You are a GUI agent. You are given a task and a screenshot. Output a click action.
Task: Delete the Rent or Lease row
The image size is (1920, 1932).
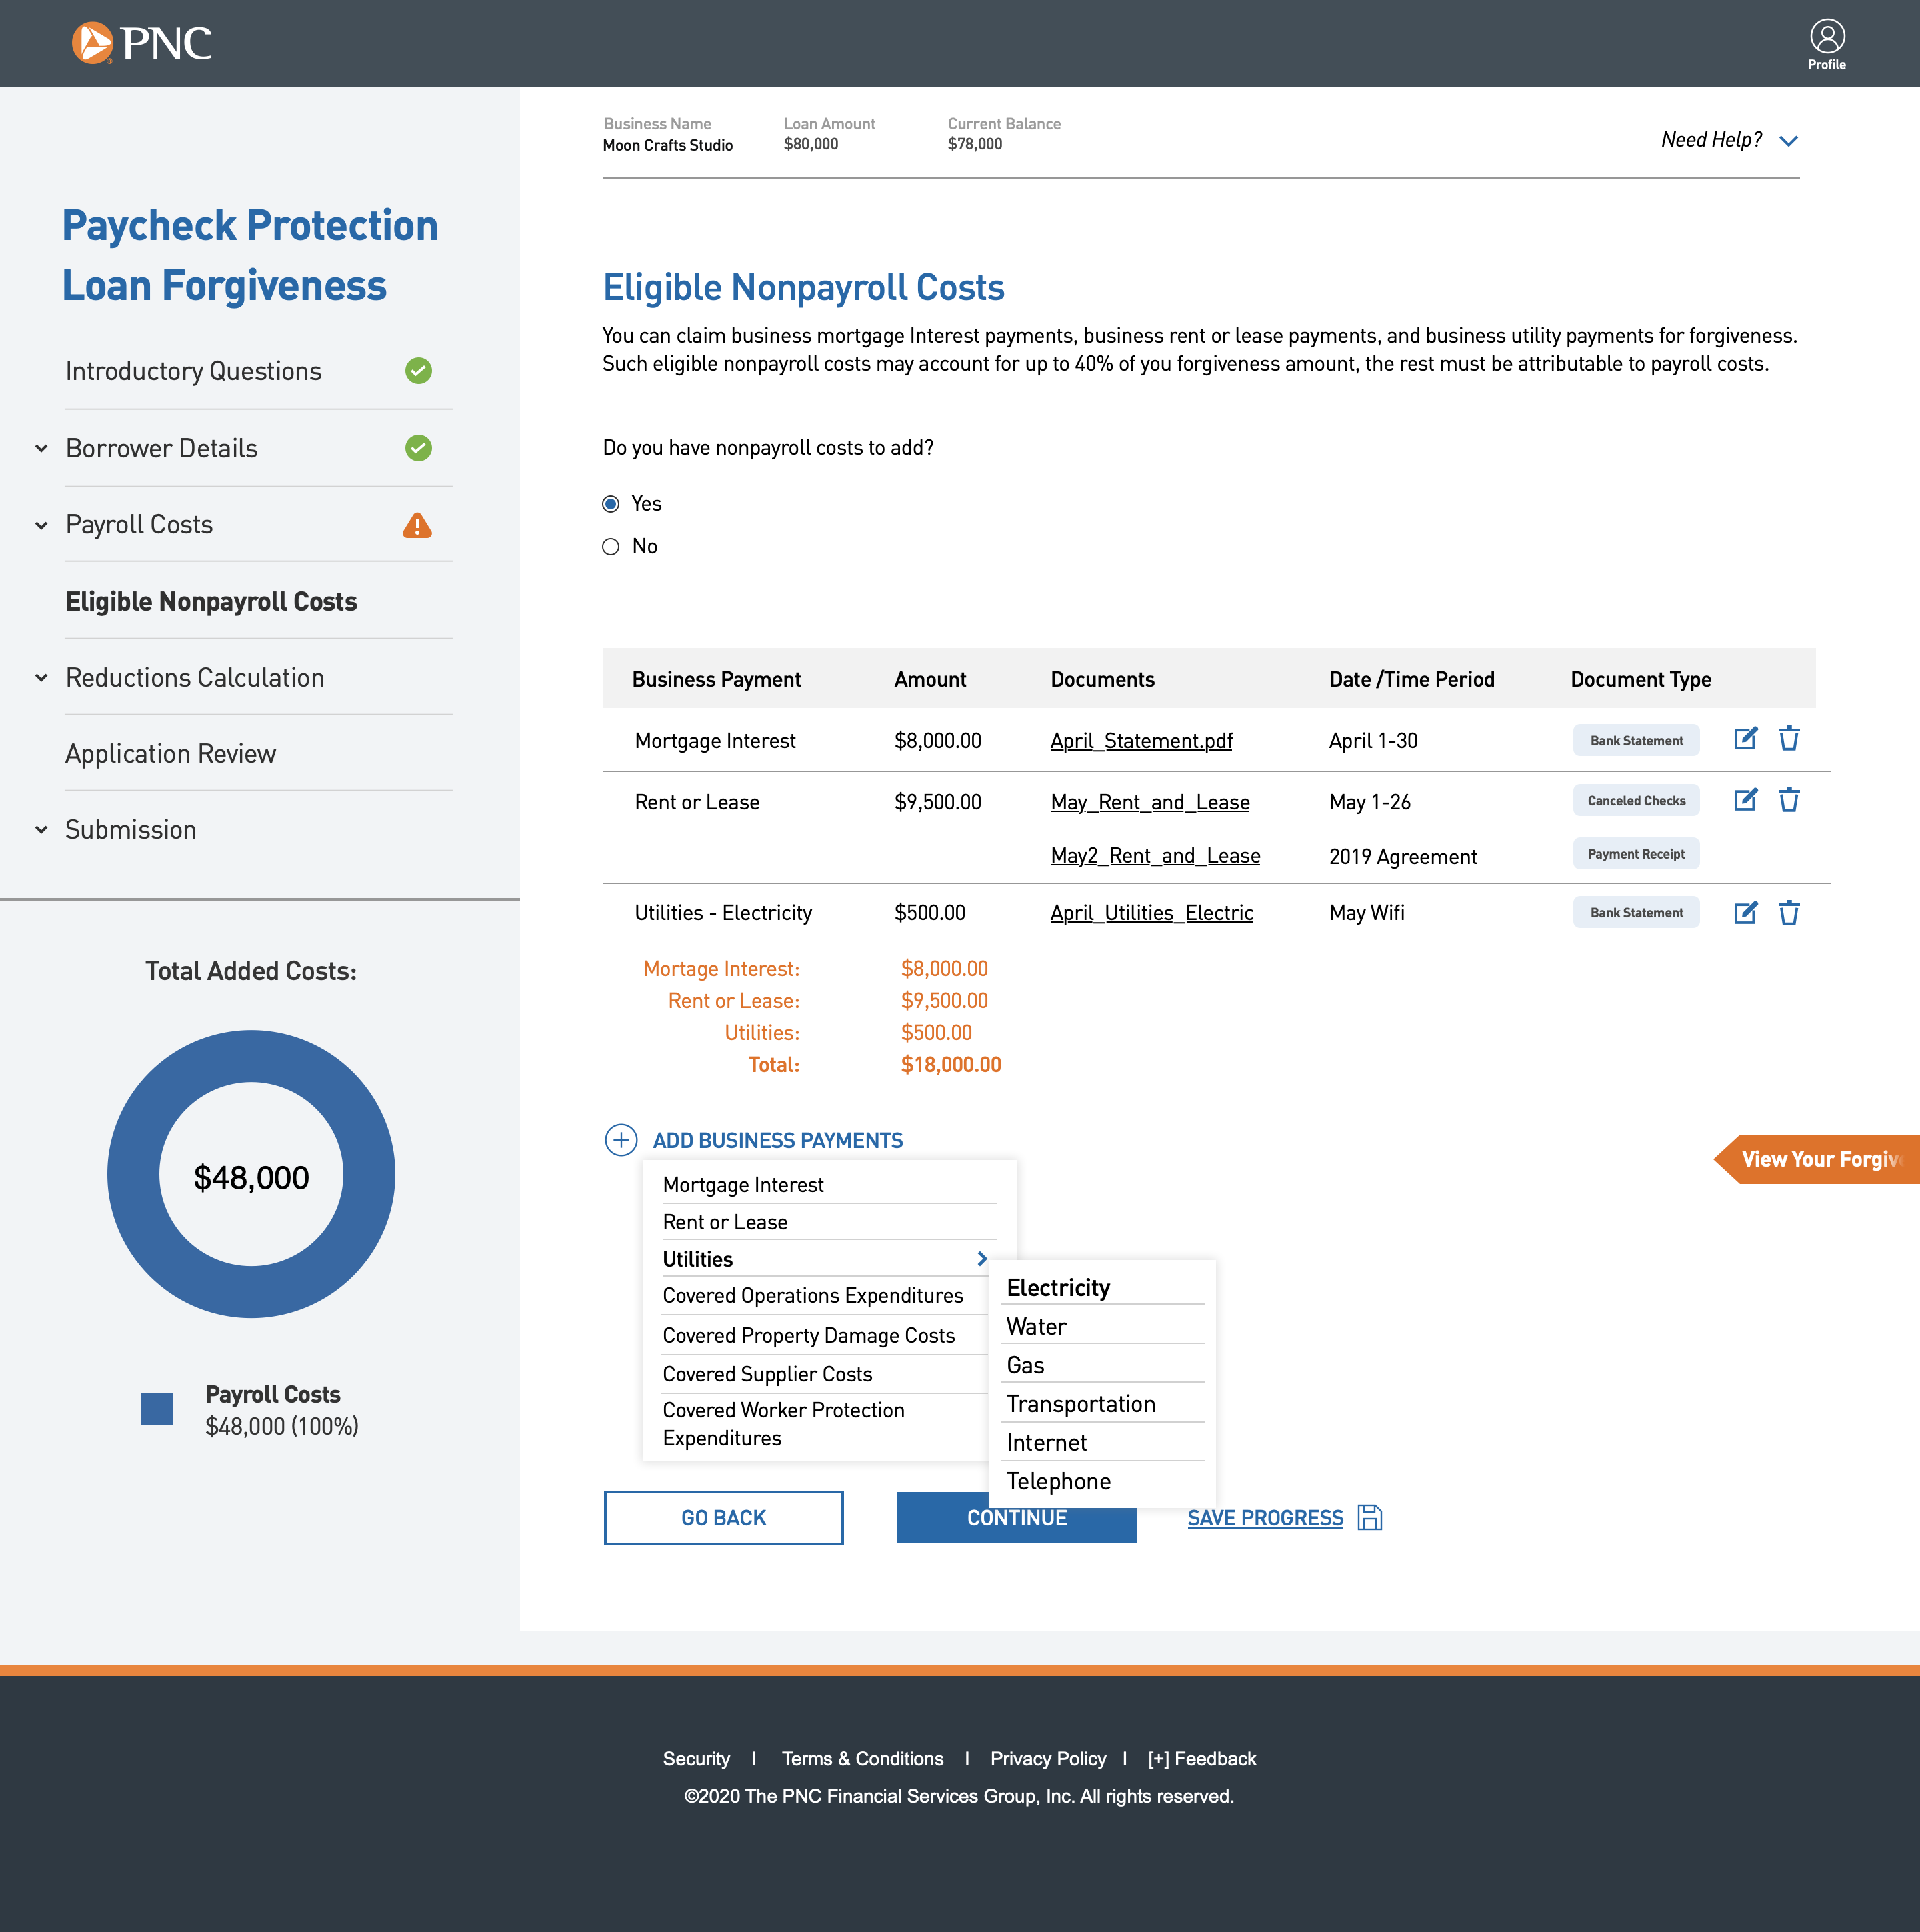point(1789,800)
